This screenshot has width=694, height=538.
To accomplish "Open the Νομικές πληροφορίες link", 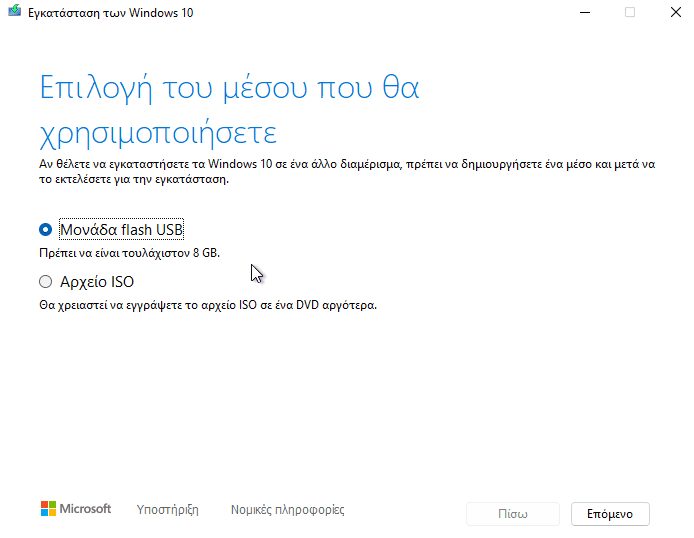I will (288, 510).
